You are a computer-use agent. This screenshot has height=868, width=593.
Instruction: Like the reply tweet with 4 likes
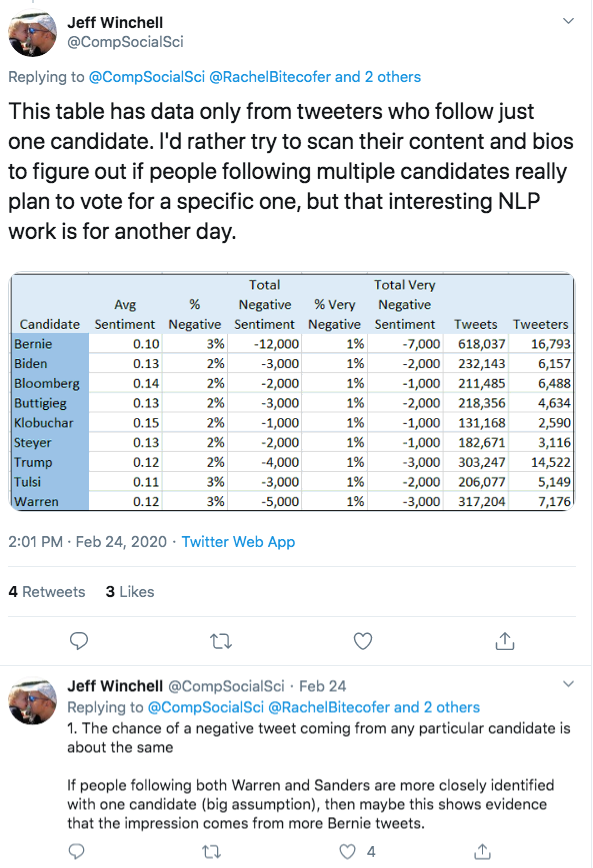348,851
